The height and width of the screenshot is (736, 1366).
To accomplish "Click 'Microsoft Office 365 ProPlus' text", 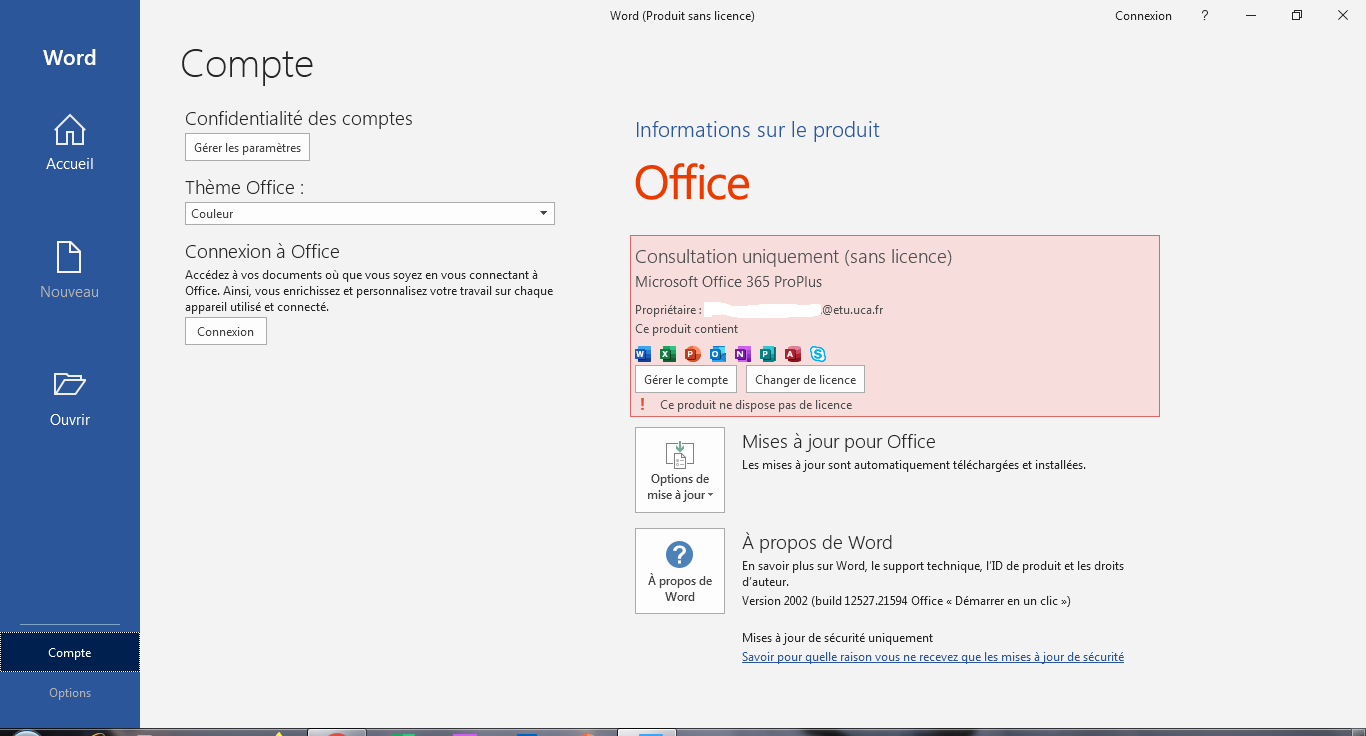I will [729, 282].
